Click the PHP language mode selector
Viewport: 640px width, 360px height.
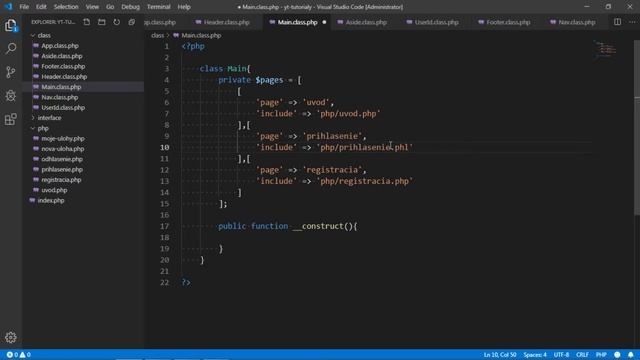601,355
